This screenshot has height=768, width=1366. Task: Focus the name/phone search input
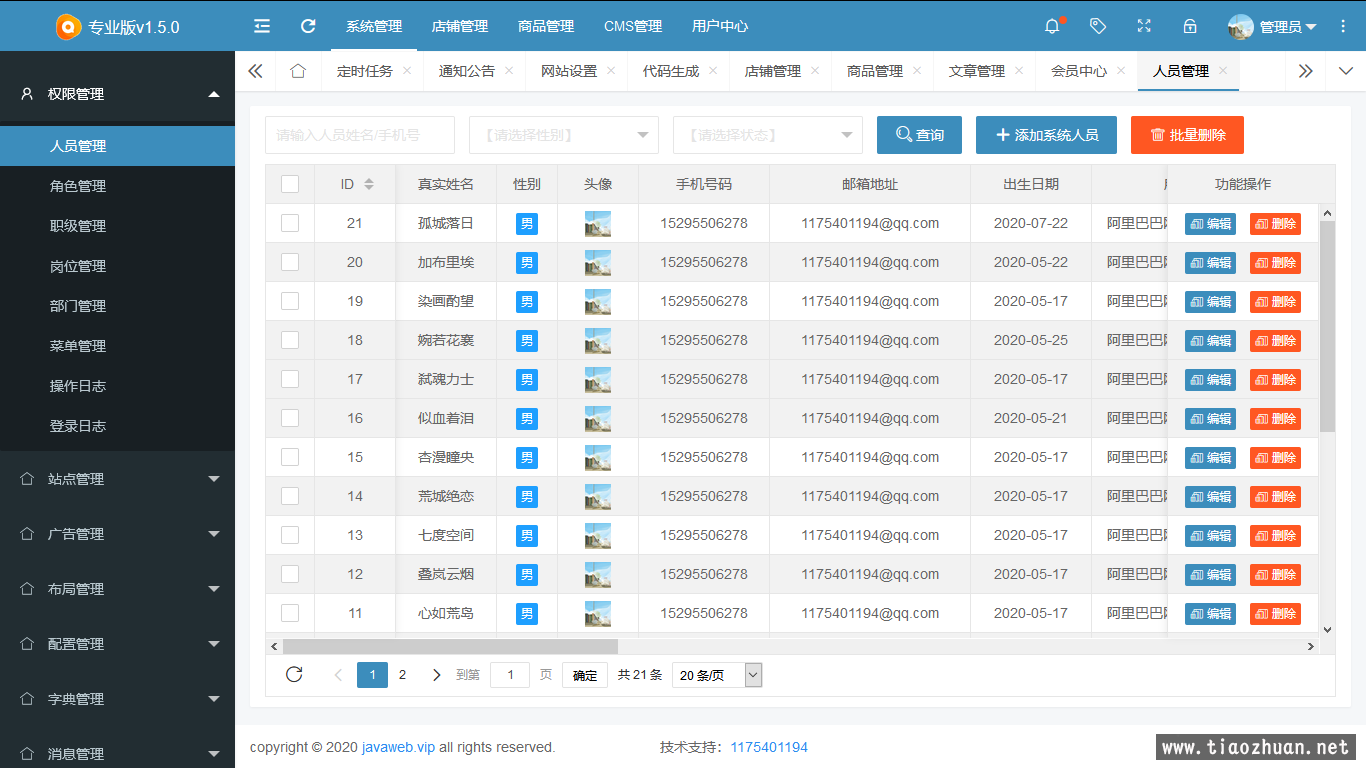tap(360, 135)
